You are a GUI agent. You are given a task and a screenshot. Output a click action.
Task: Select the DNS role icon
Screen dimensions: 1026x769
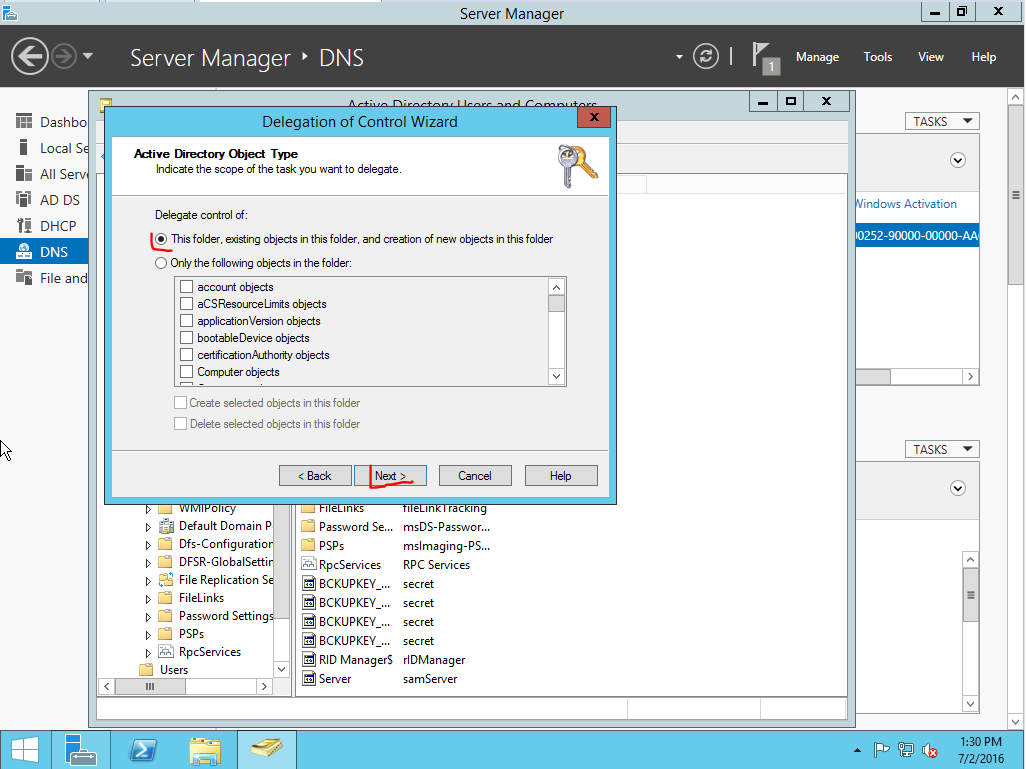[x=24, y=252]
